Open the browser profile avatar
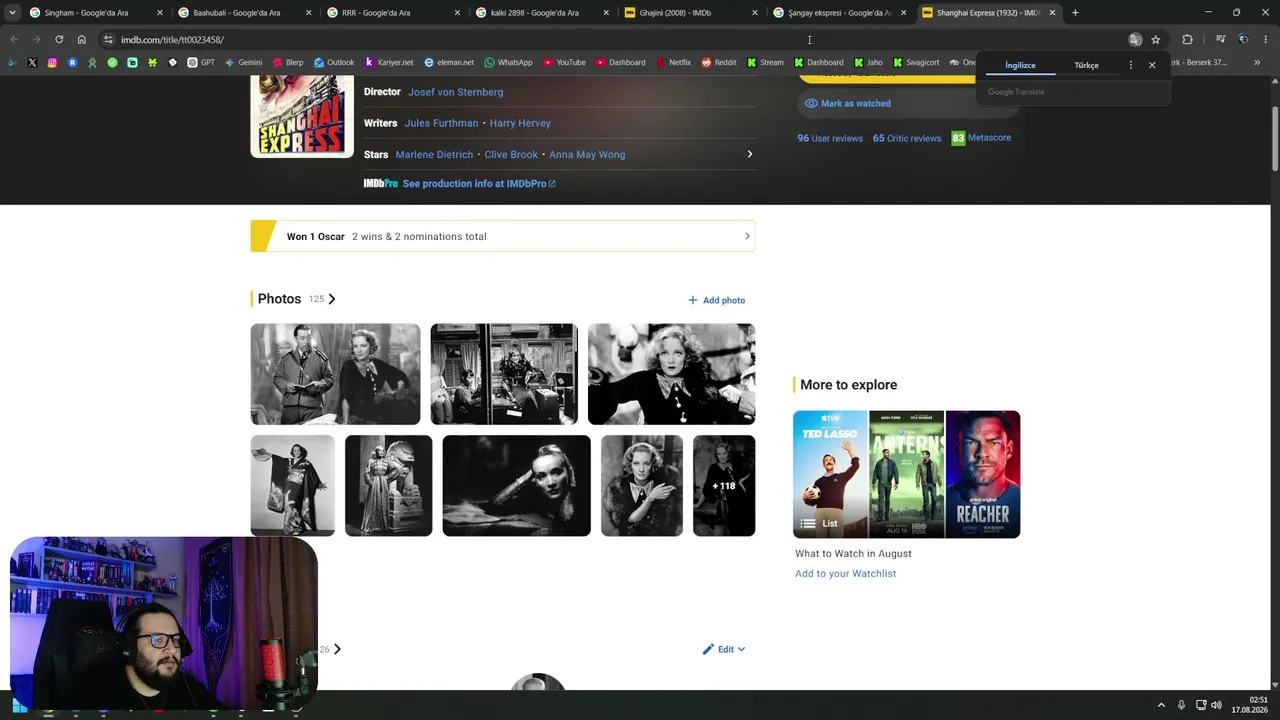The height and width of the screenshot is (720, 1280). pos(1243,40)
